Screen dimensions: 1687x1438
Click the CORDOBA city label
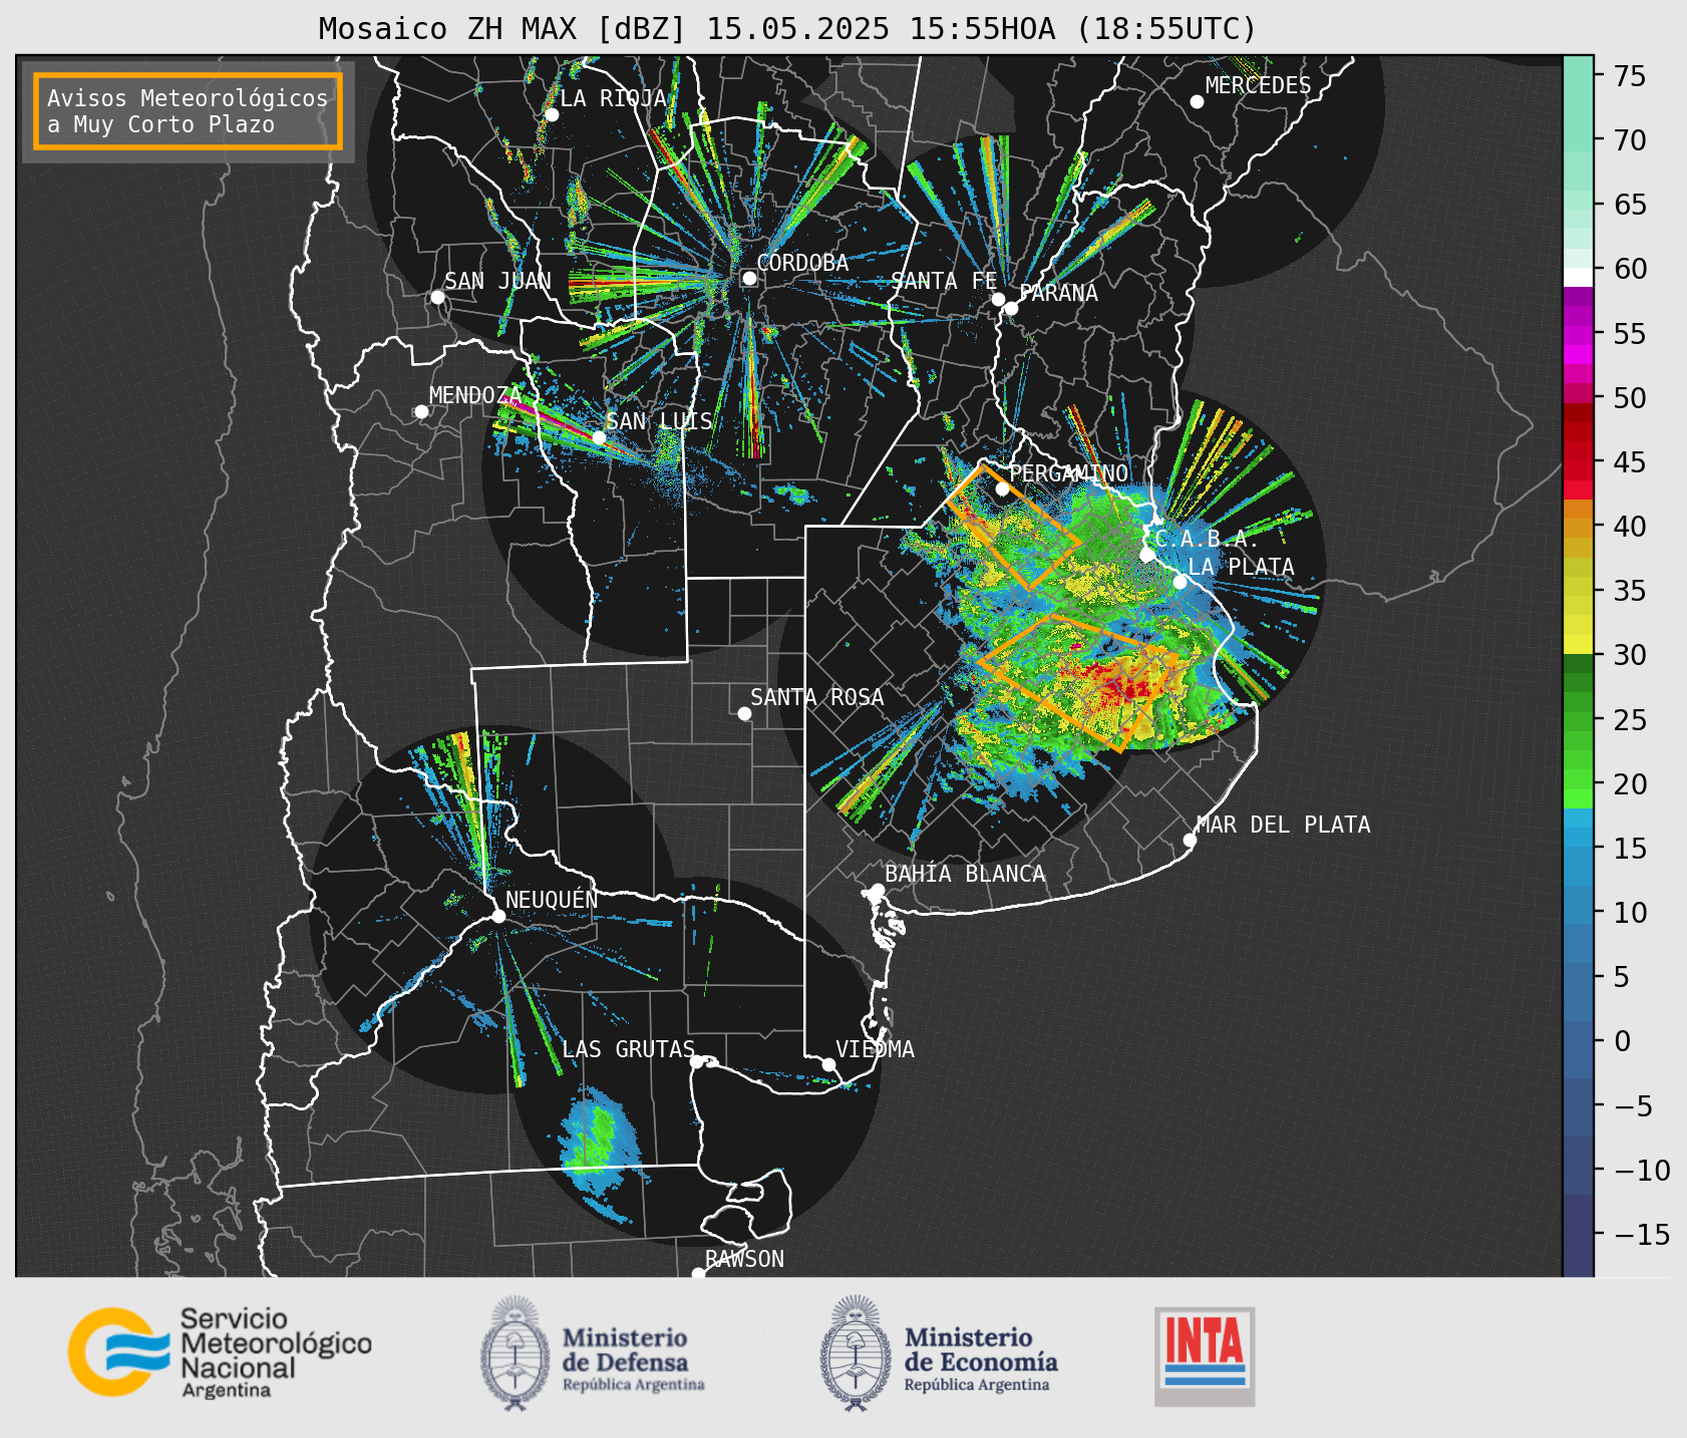coord(803,263)
